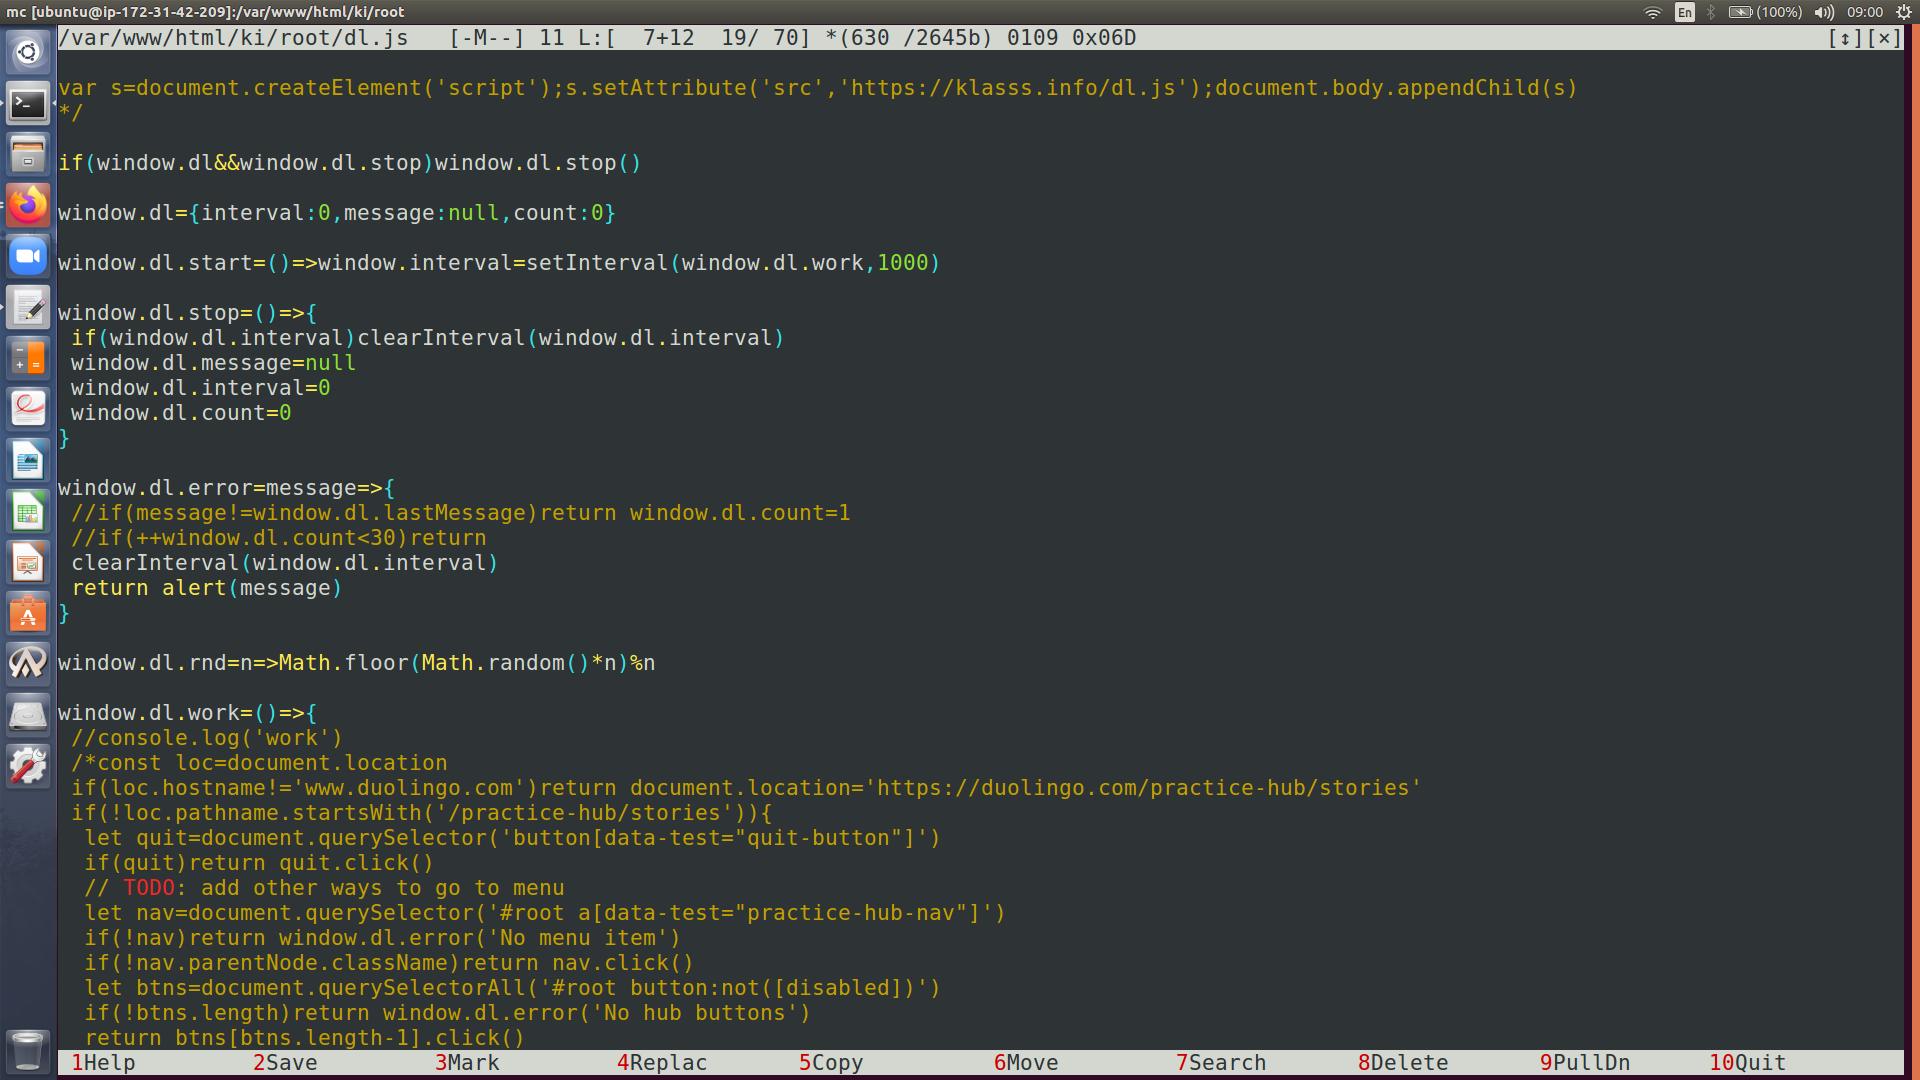Open LibreOffice Calc spreadsheet icon
This screenshot has width=1920, height=1080.
[x=28, y=512]
